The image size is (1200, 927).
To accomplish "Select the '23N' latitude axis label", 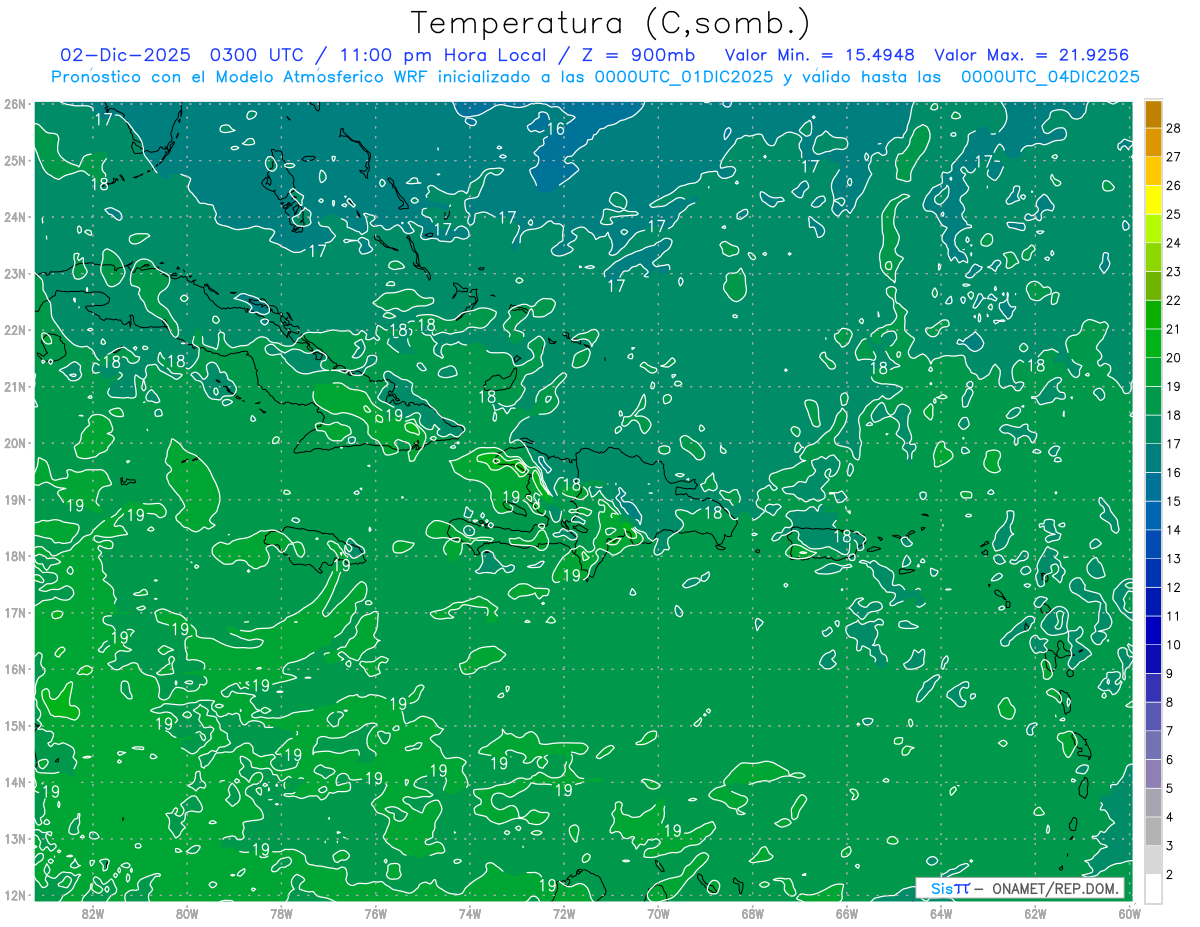I will click(15, 273).
